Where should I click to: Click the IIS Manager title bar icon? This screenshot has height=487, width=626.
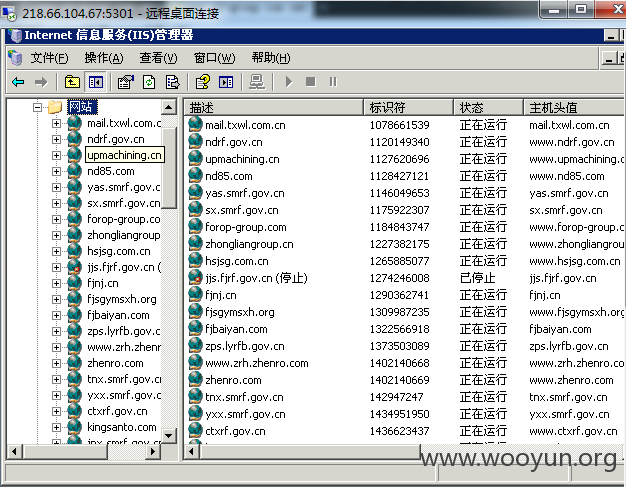pos(16,35)
